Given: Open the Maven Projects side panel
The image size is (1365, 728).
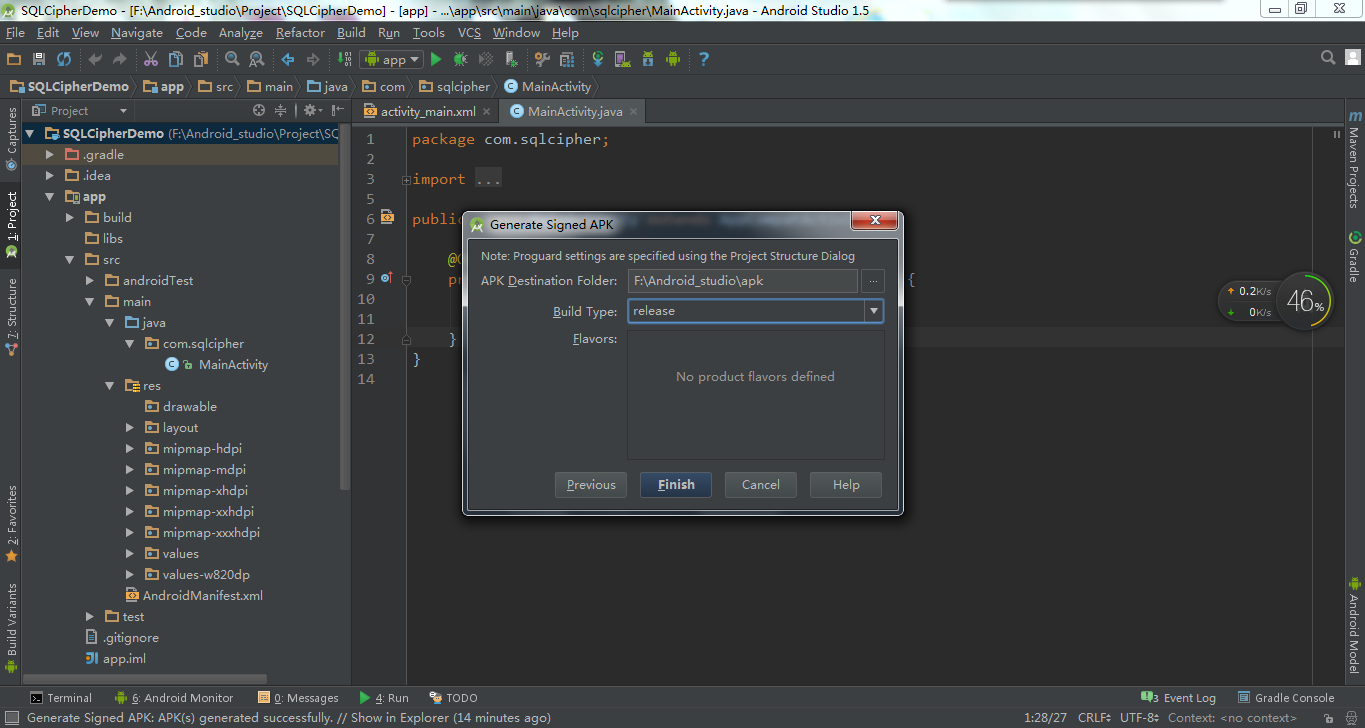Looking at the screenshot, I should [1354, 160].
